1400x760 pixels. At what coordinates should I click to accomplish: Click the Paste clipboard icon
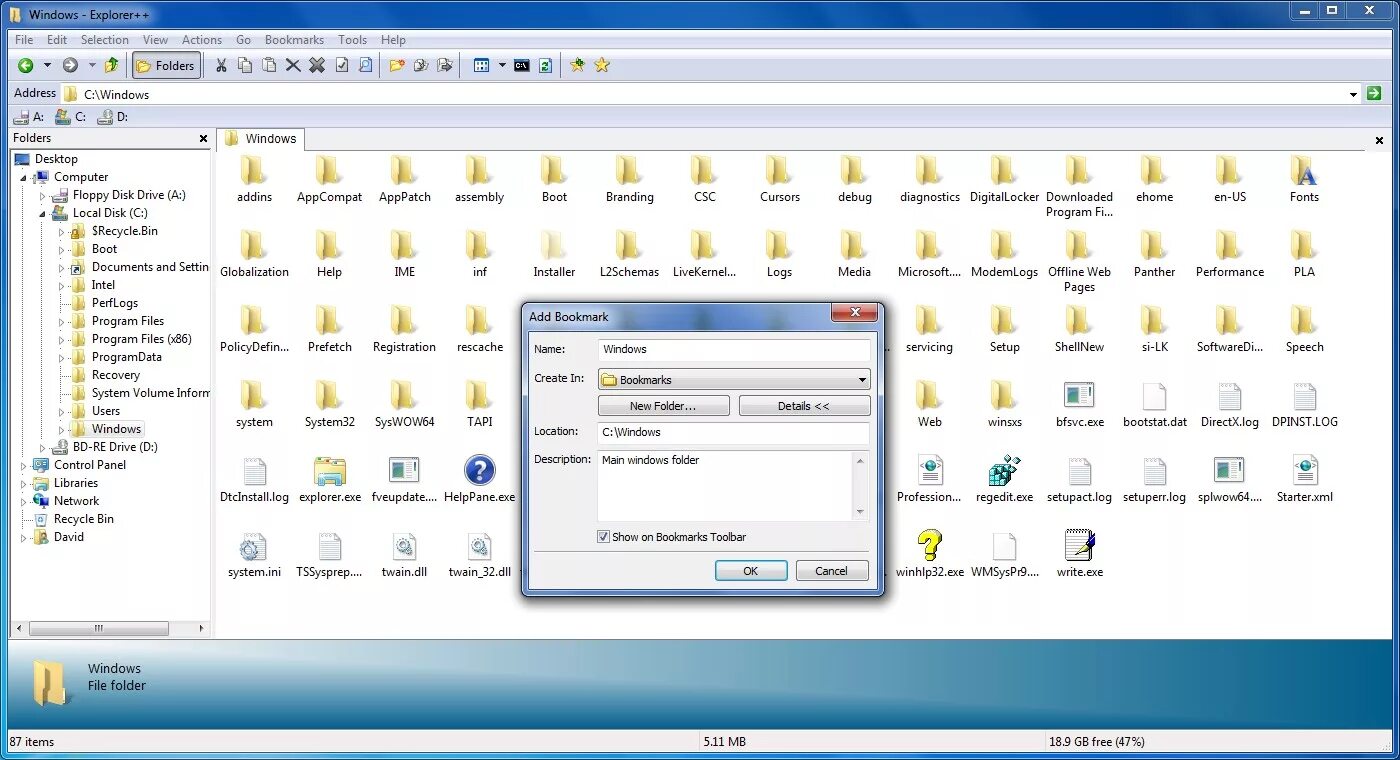[269, 65]
